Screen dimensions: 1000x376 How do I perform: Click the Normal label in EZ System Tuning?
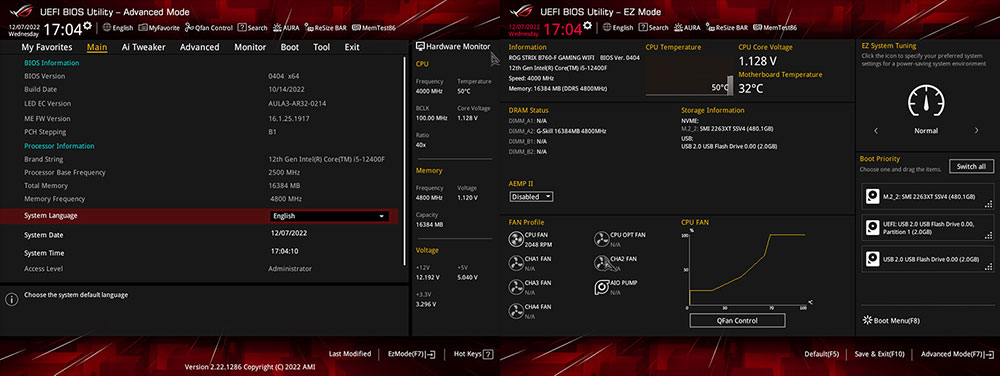926,131
